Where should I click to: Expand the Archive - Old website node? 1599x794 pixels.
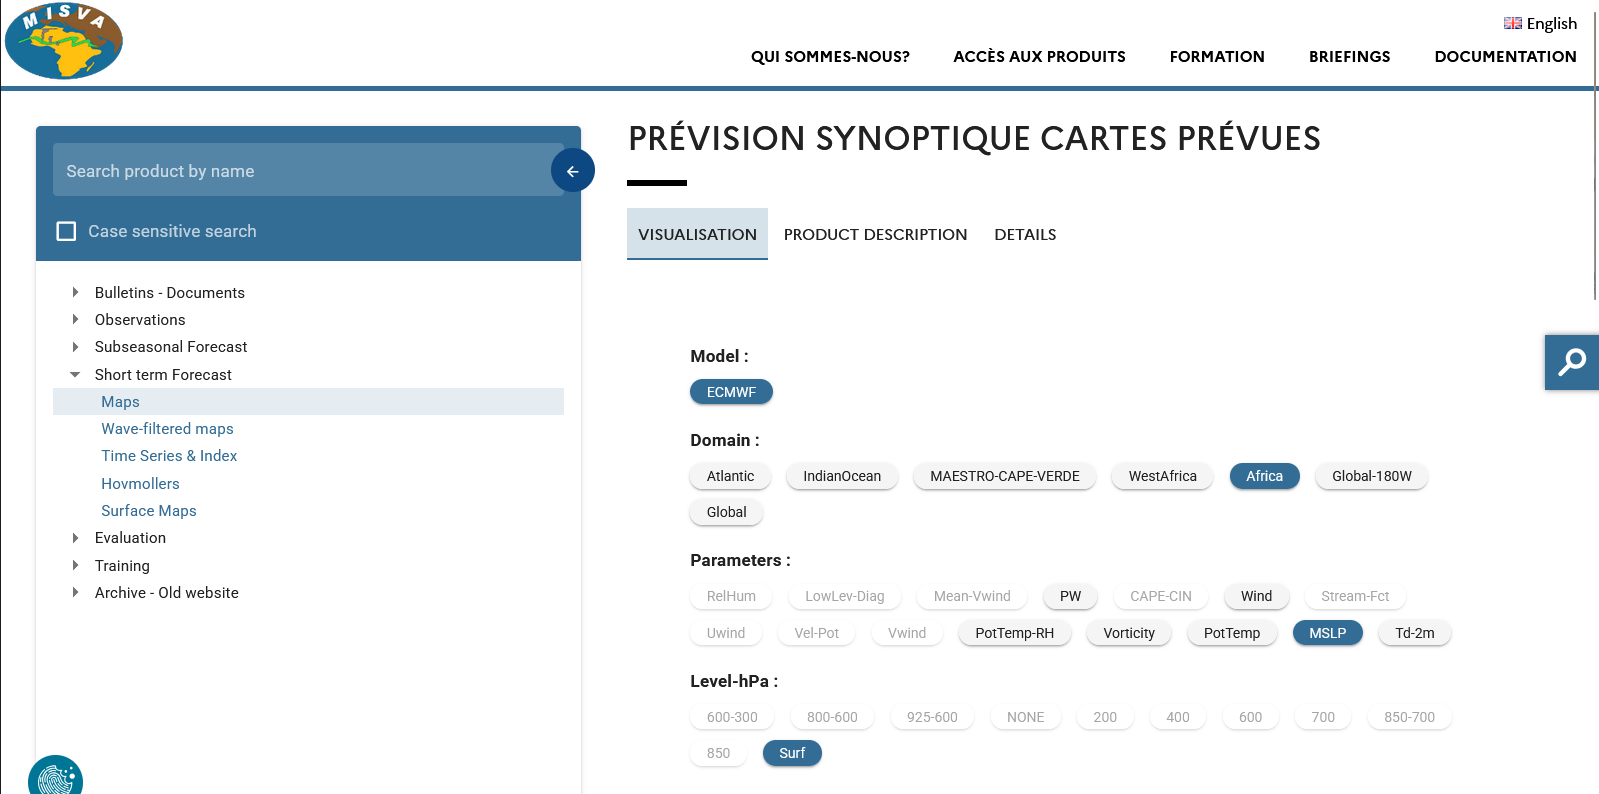click(x=75, y=592)
